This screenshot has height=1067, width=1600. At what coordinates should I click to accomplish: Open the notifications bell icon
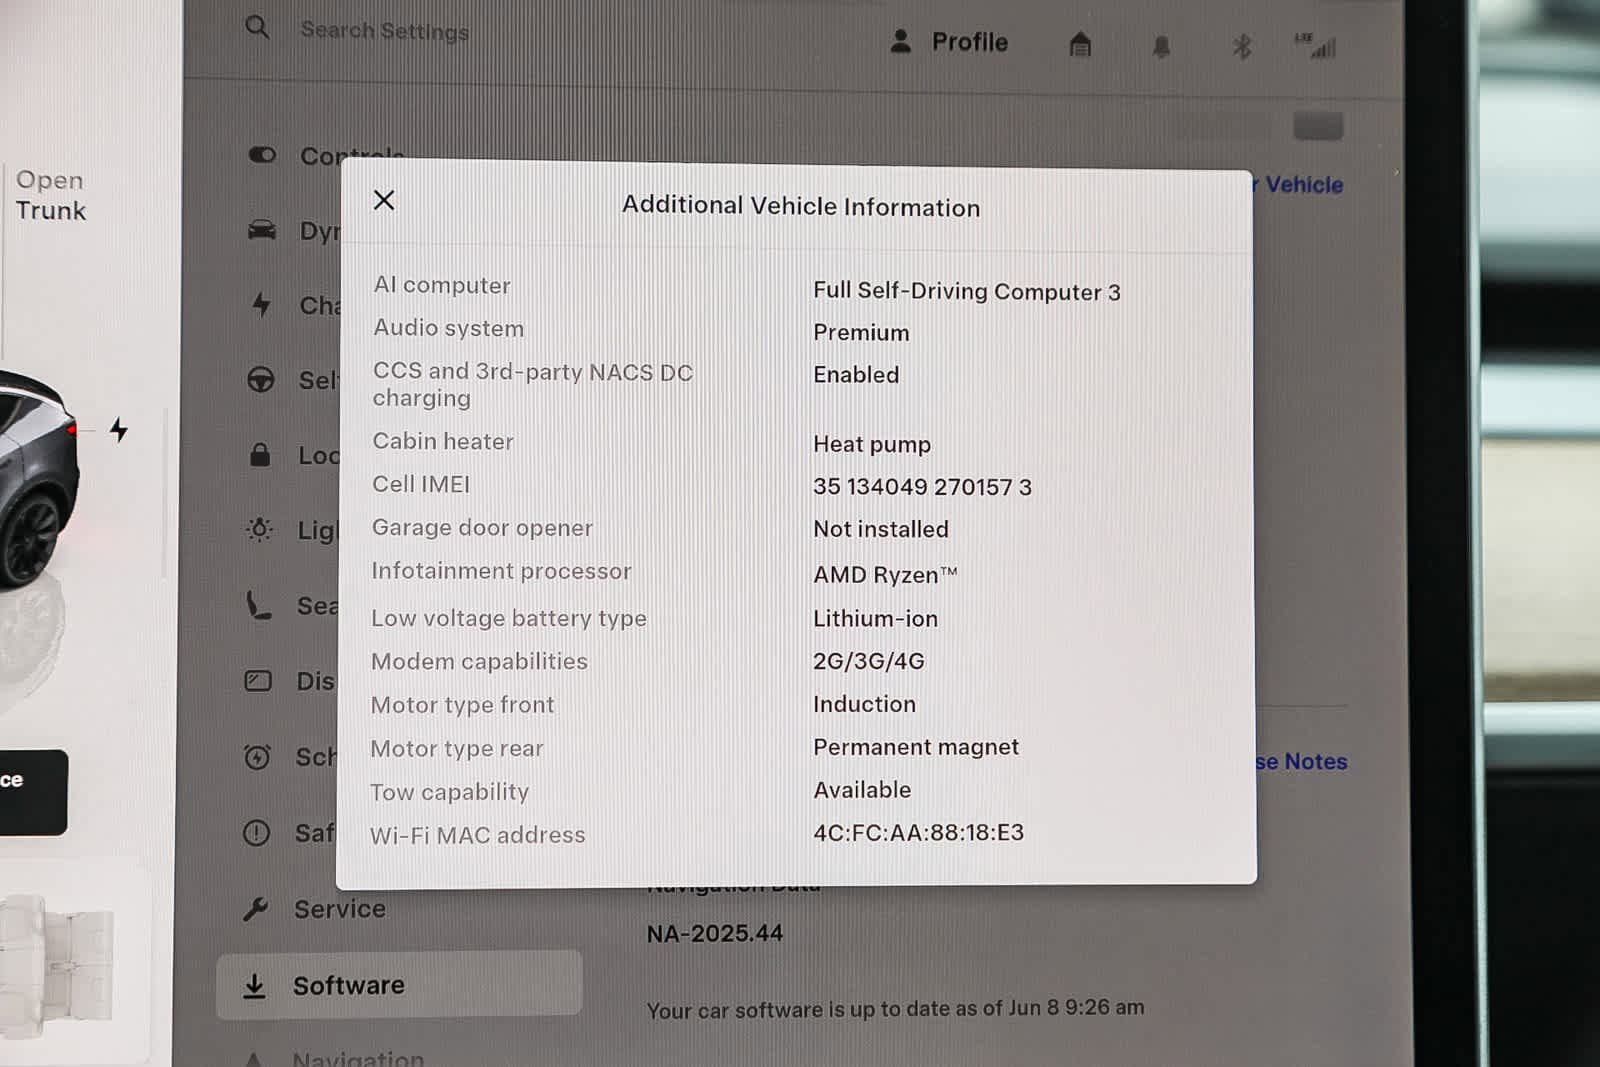pyautogui.click(x=1161, y=46)
